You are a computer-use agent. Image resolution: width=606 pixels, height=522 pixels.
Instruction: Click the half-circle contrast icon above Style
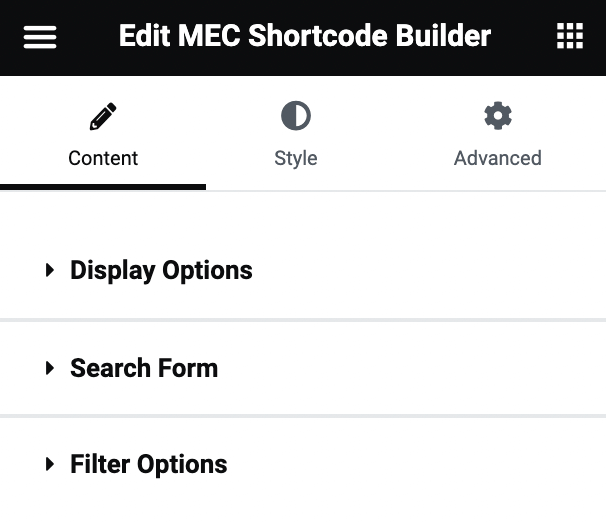296,117
